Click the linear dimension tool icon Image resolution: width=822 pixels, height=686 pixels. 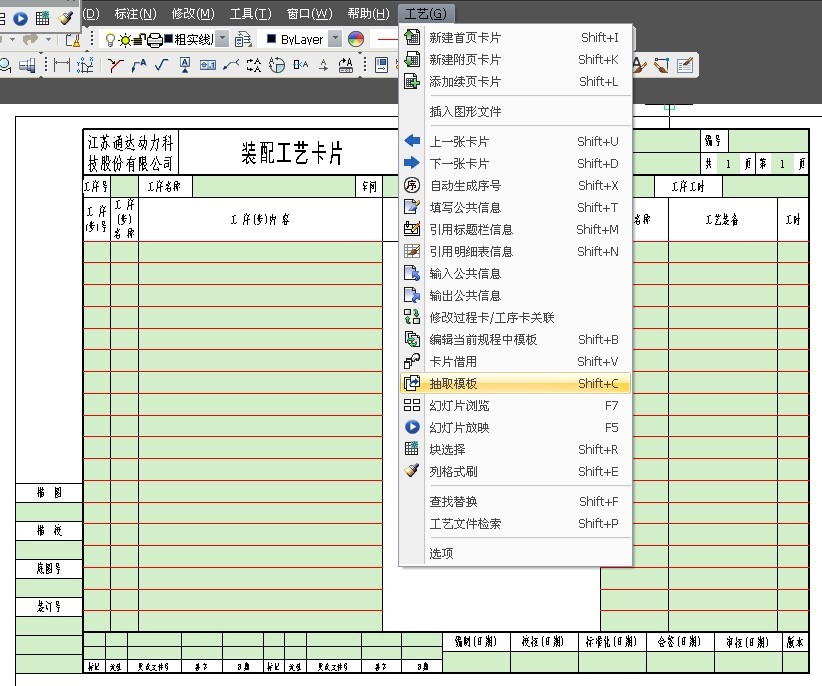tap(62, 66)
